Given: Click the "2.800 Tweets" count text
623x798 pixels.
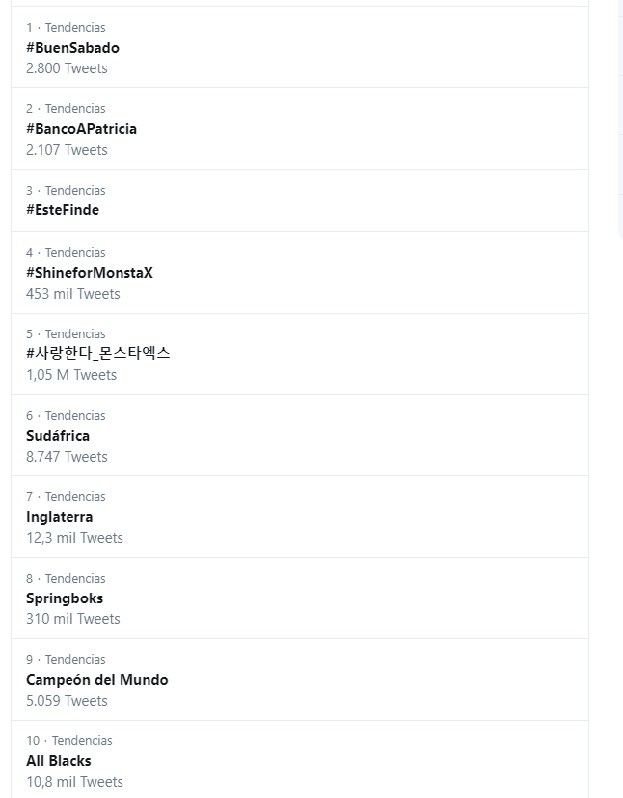Looking at the screenshot, I should [x=66, y=68].
